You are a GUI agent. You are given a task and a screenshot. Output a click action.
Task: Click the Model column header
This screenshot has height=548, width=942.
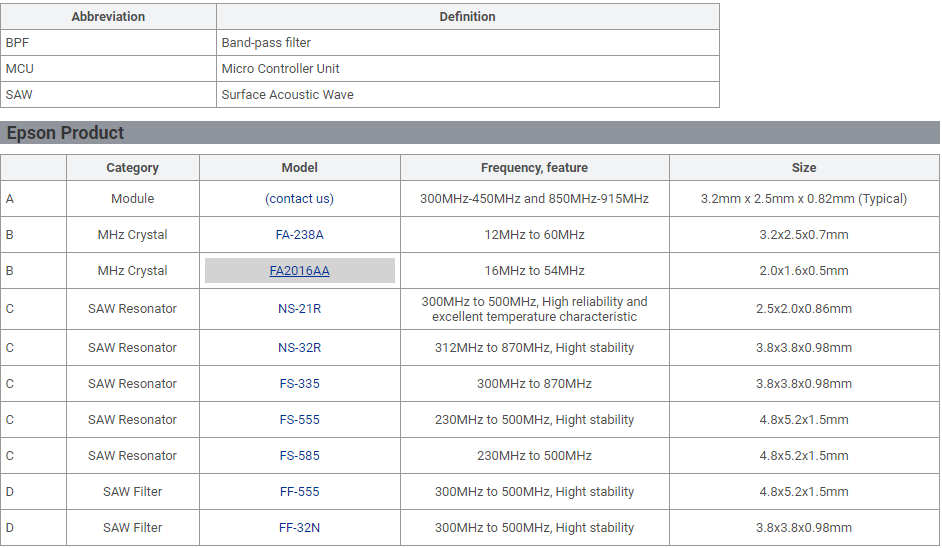tap(299, 168)
